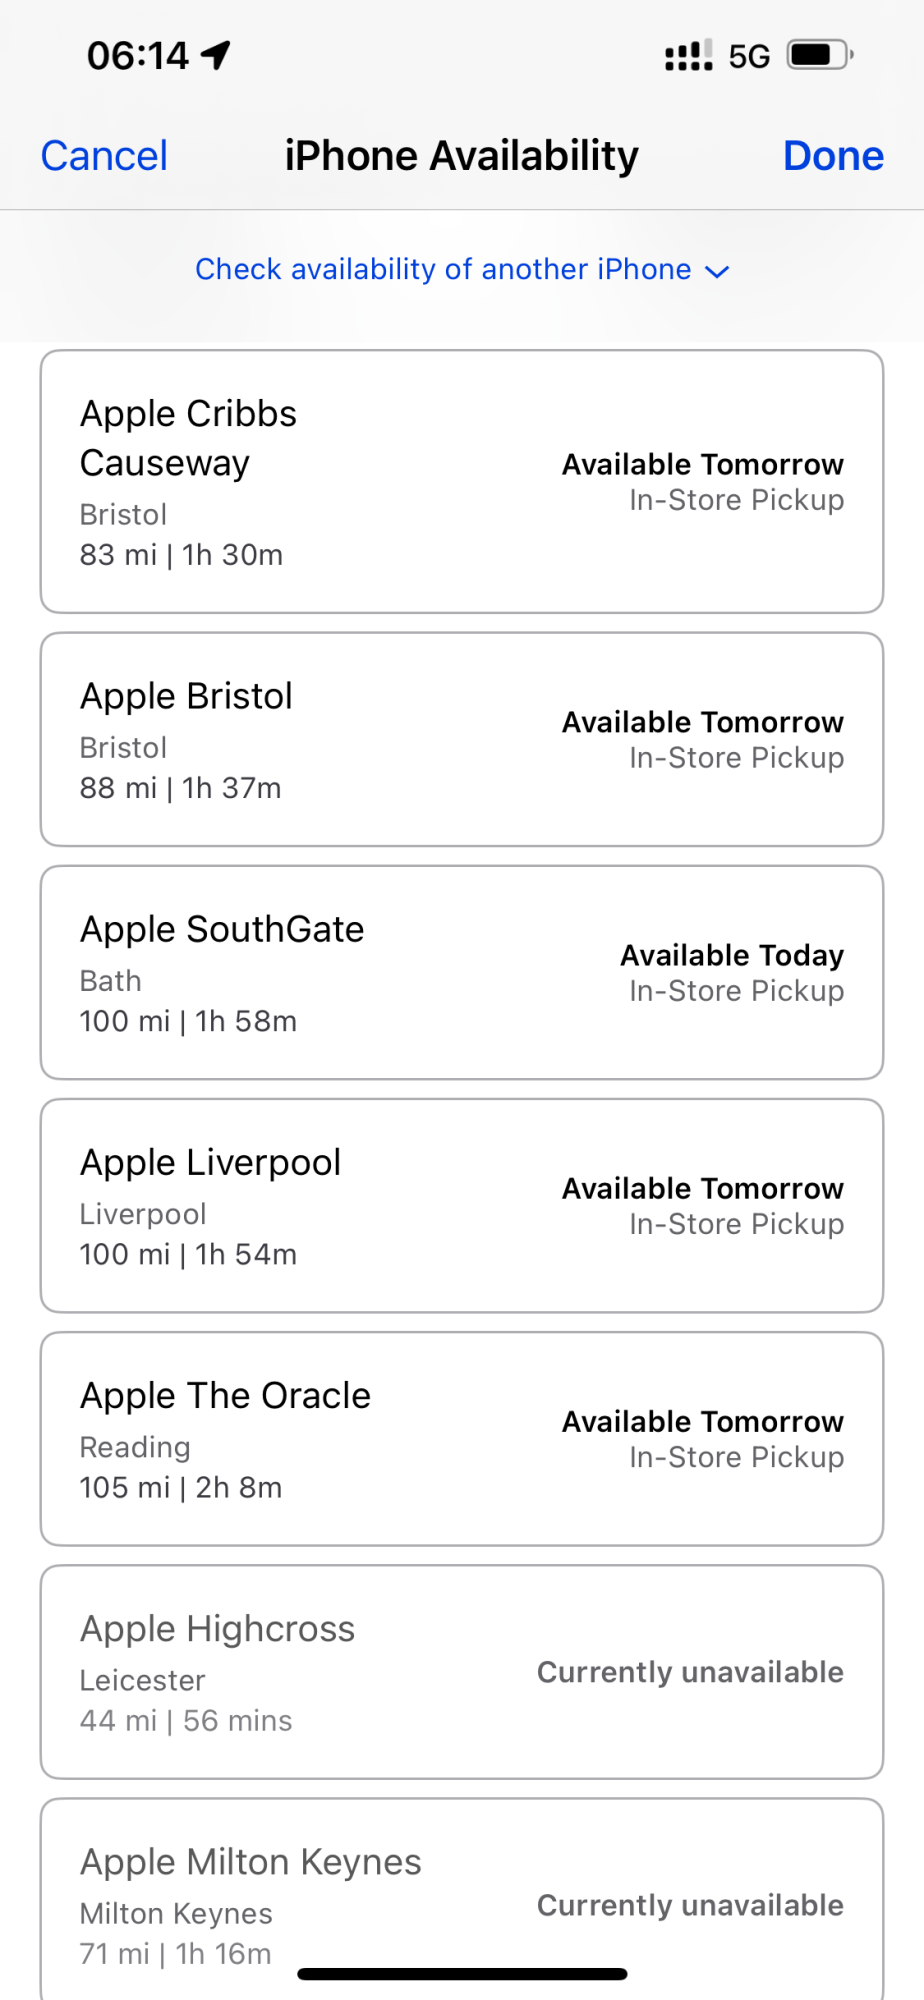The height and width of the screenshot is (2000, 924).
Task: Expand the chevron next to Check availability
Action: [717, 271]
